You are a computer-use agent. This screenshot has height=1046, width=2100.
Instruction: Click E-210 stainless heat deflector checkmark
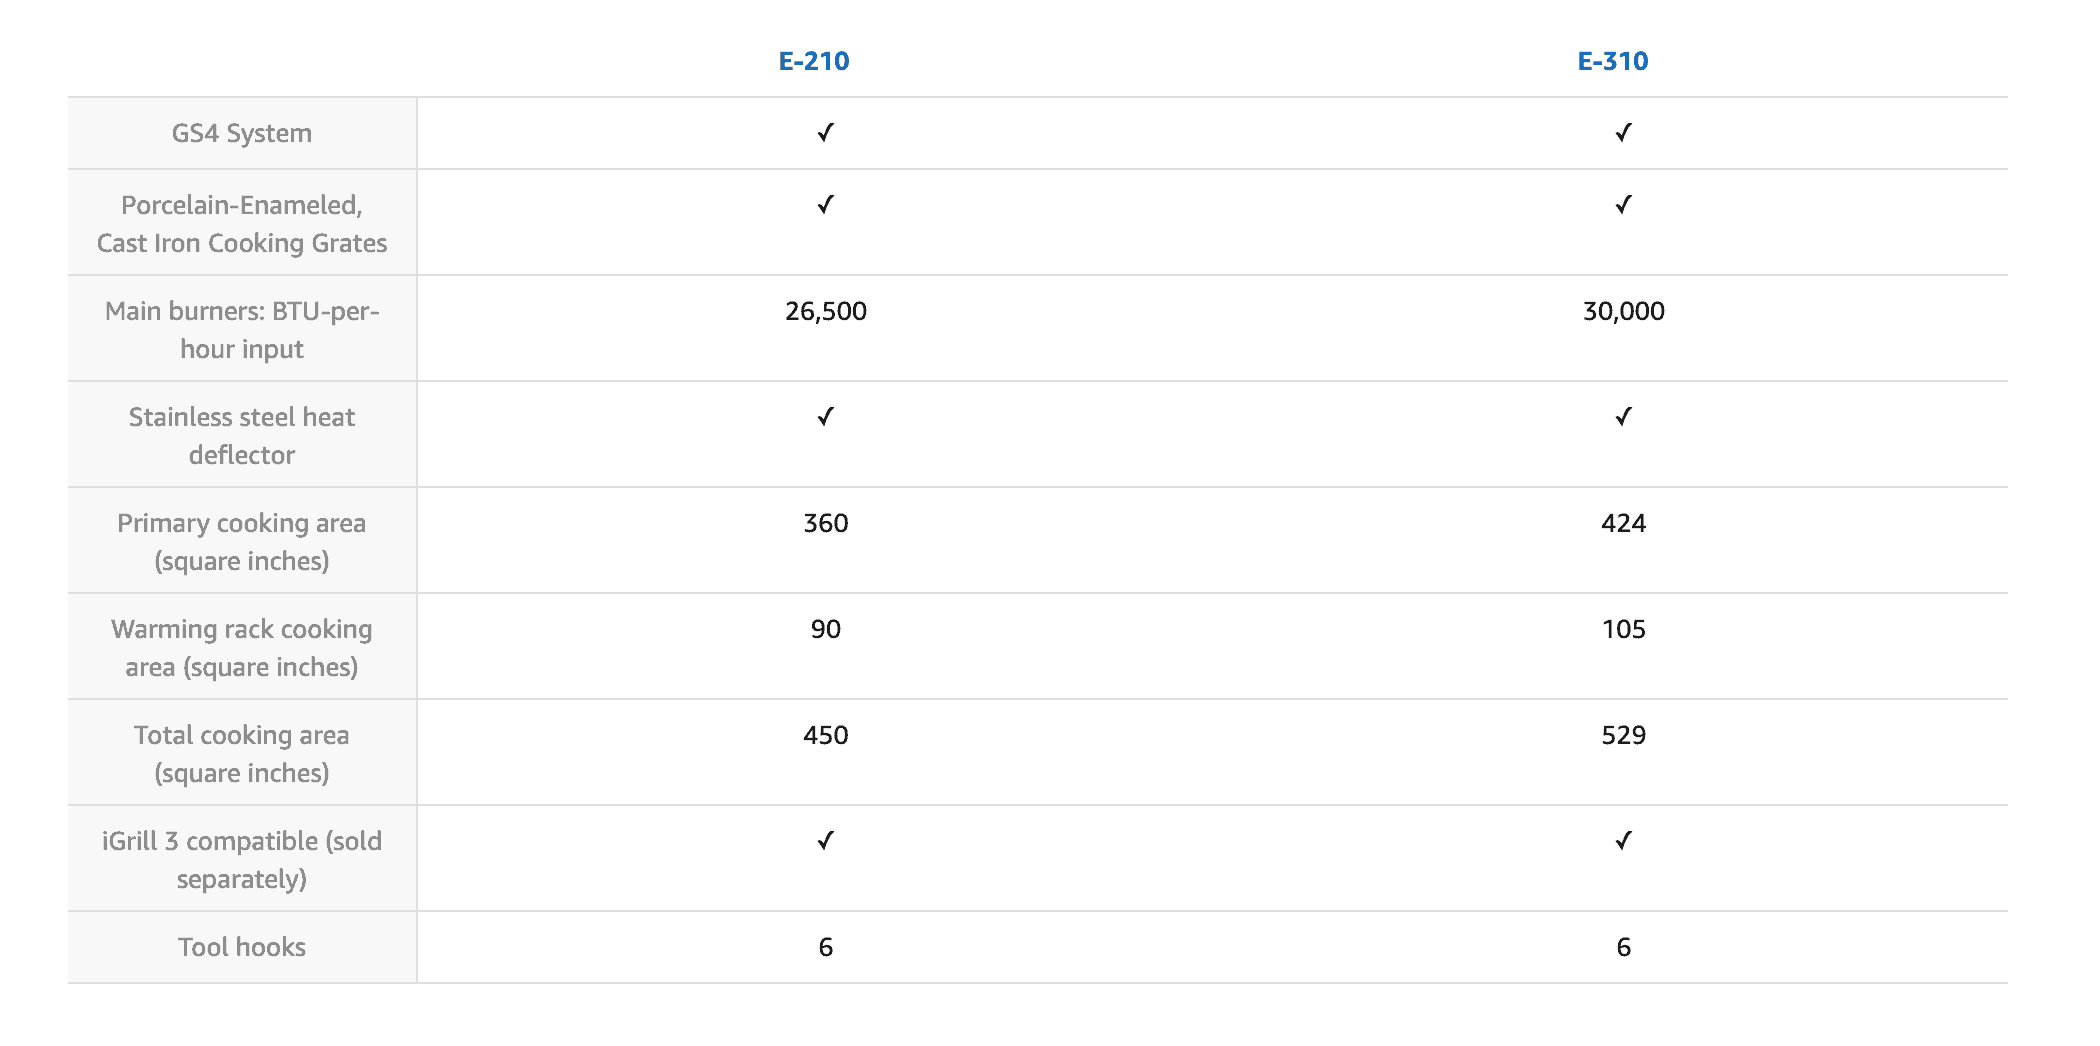(x=825, y=417)
